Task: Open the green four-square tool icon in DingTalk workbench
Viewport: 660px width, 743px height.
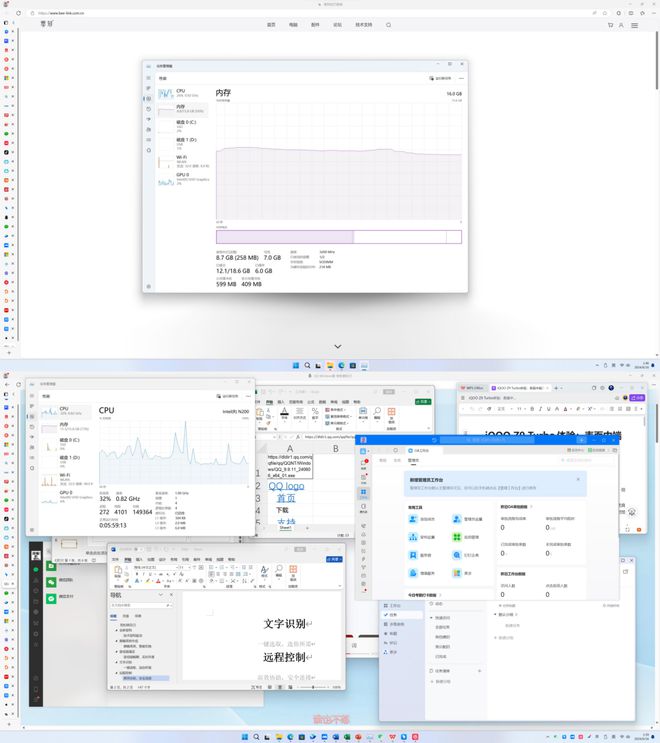Action: point(457,537)
